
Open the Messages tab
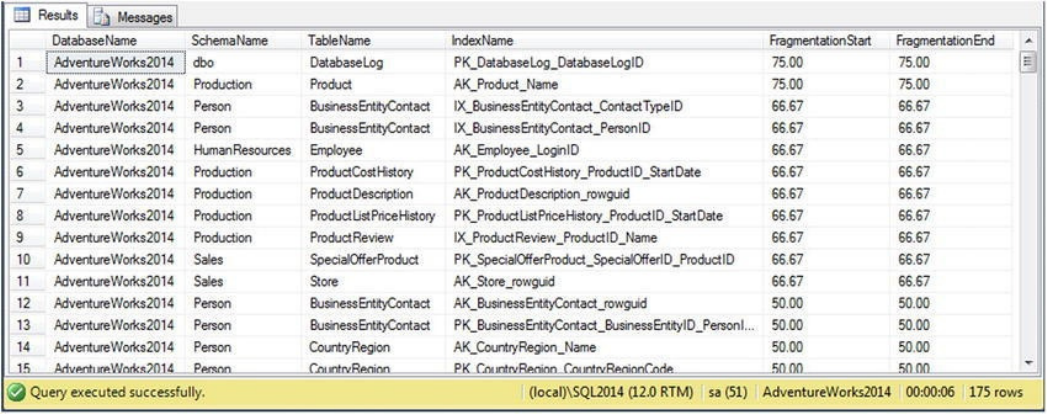pyautogui.click(x=132, y=17)
